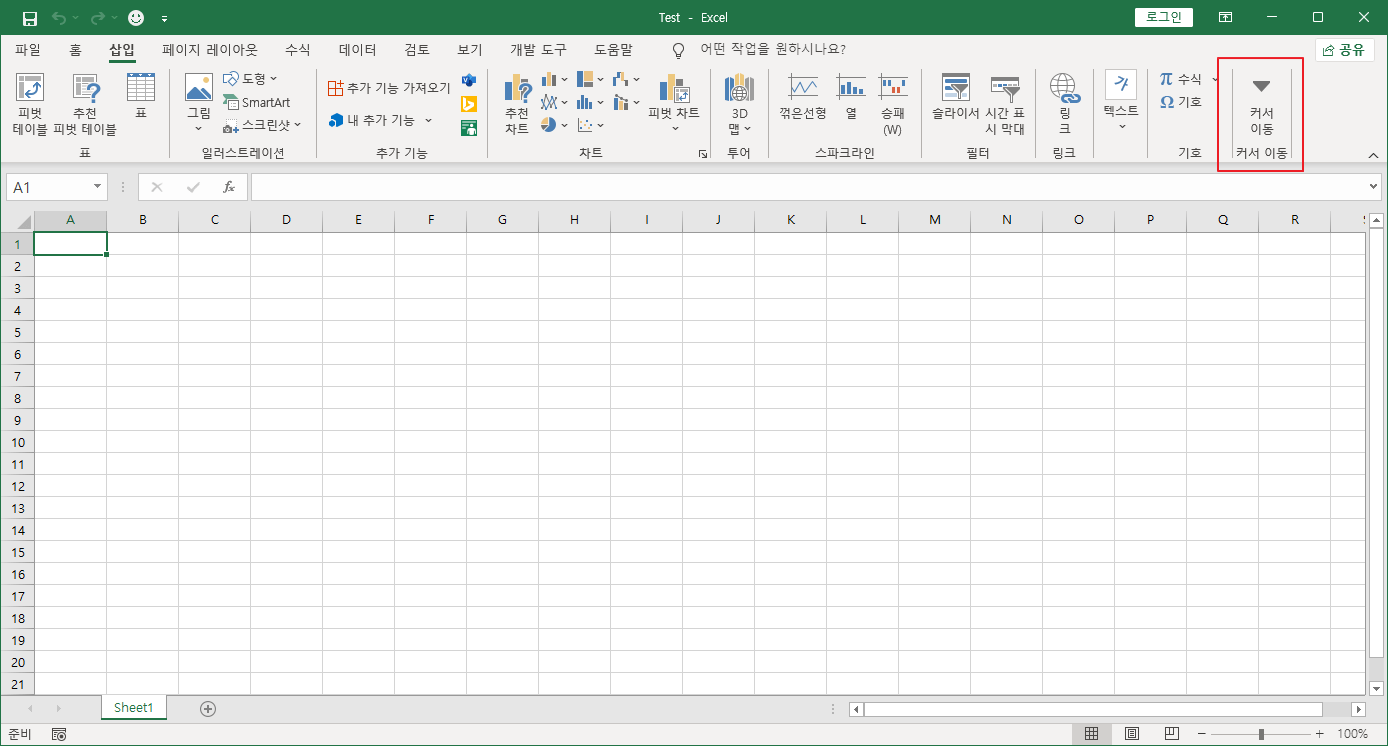Click the Save icon in quick access
Screen dimensions: 1388x746
pos(30,18)
